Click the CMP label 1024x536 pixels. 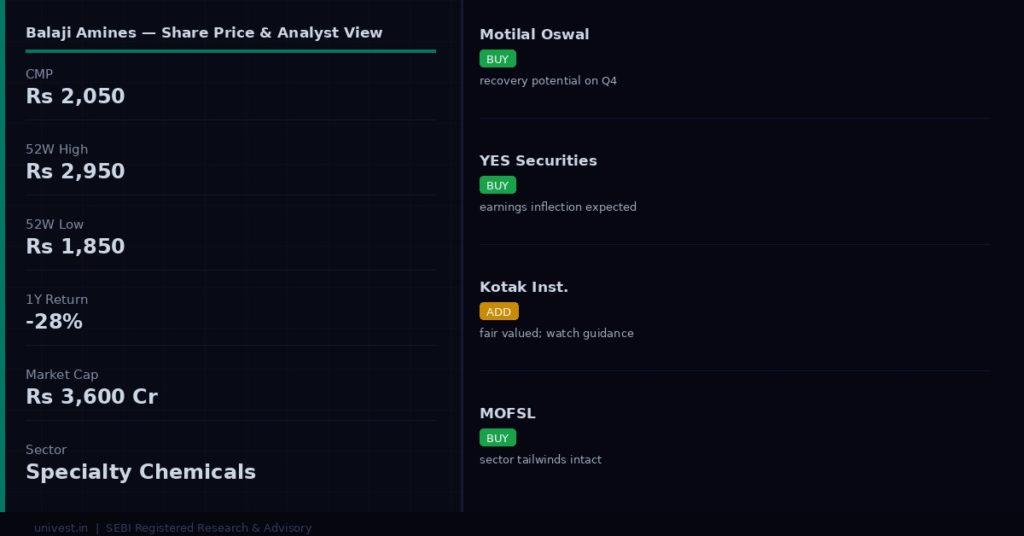[x=39, y=74]
